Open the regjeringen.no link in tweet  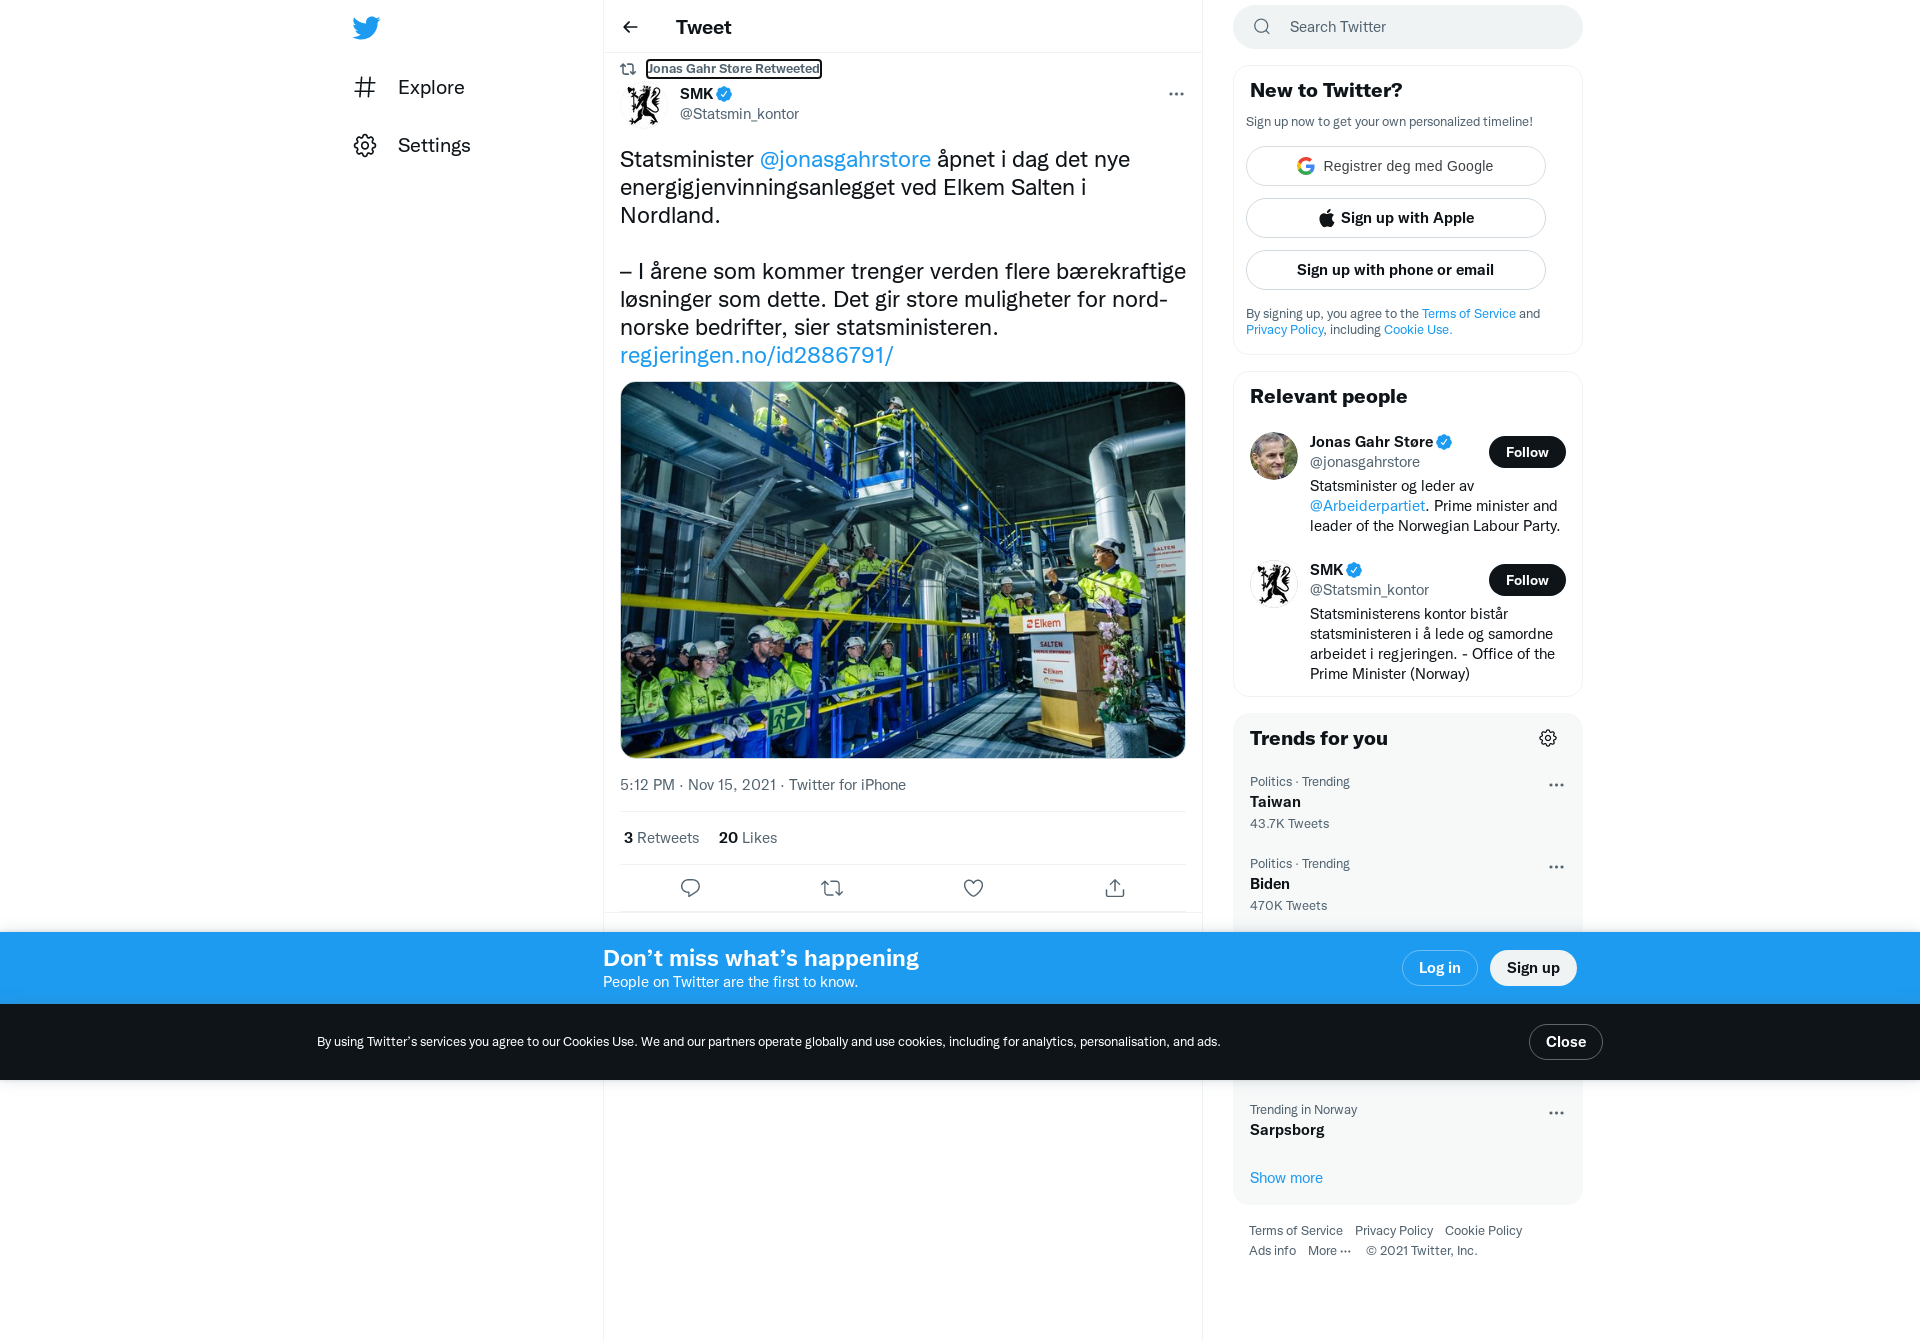pyautogui.click(x=756, y=355)
